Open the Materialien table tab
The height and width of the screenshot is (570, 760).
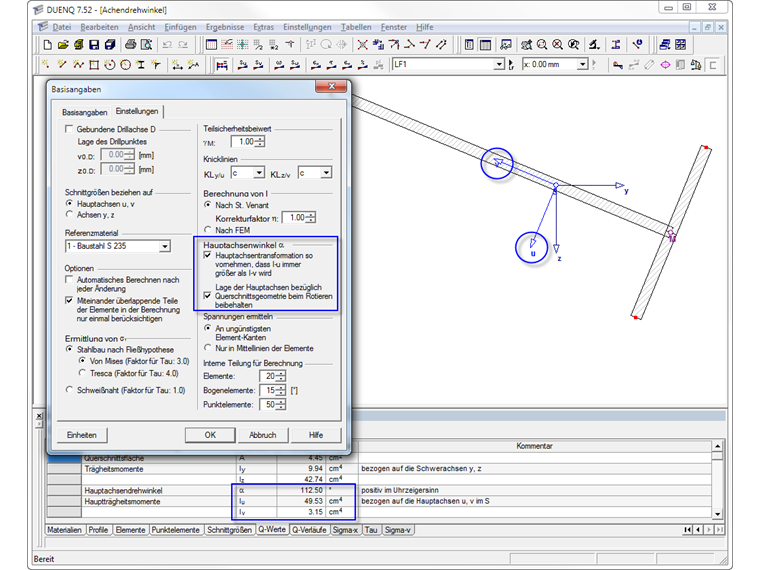coord(64,530)
